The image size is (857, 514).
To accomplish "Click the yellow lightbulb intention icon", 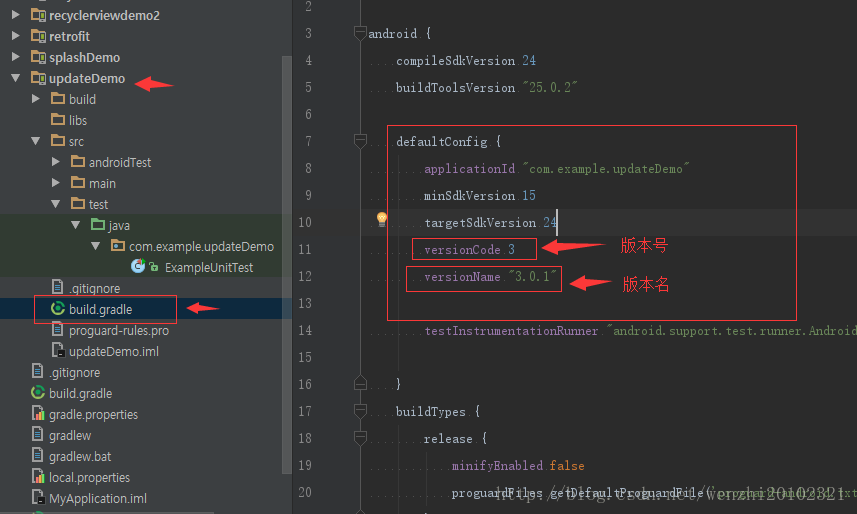I will point(382,220).
